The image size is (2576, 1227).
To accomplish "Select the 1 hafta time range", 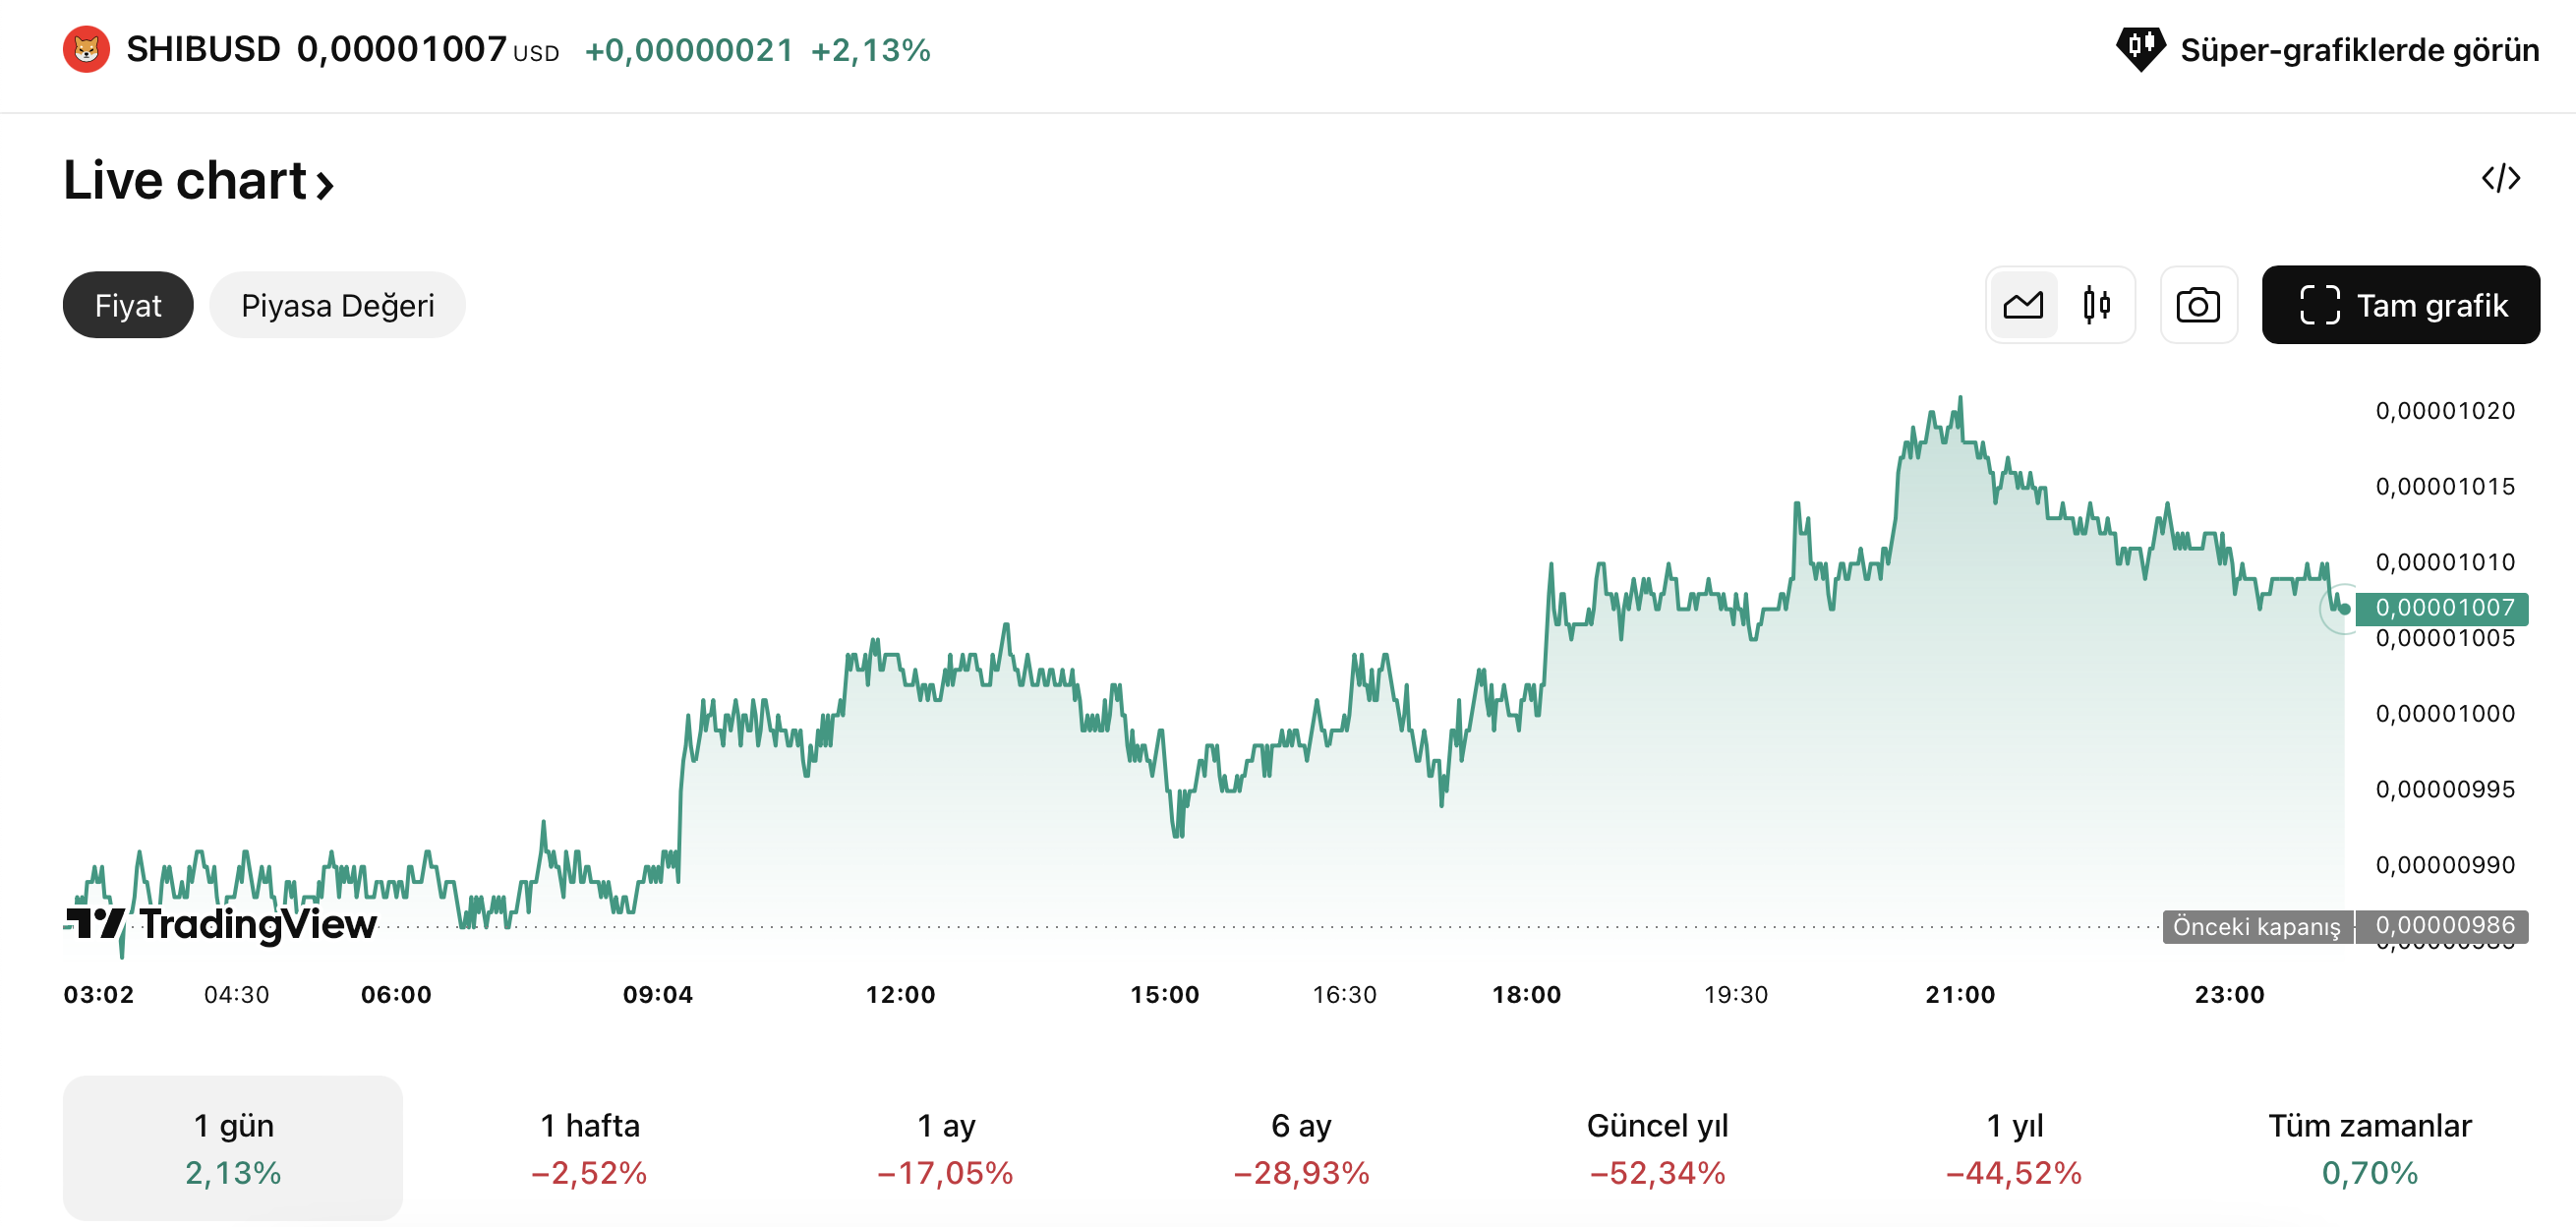I will (589, 1147).
